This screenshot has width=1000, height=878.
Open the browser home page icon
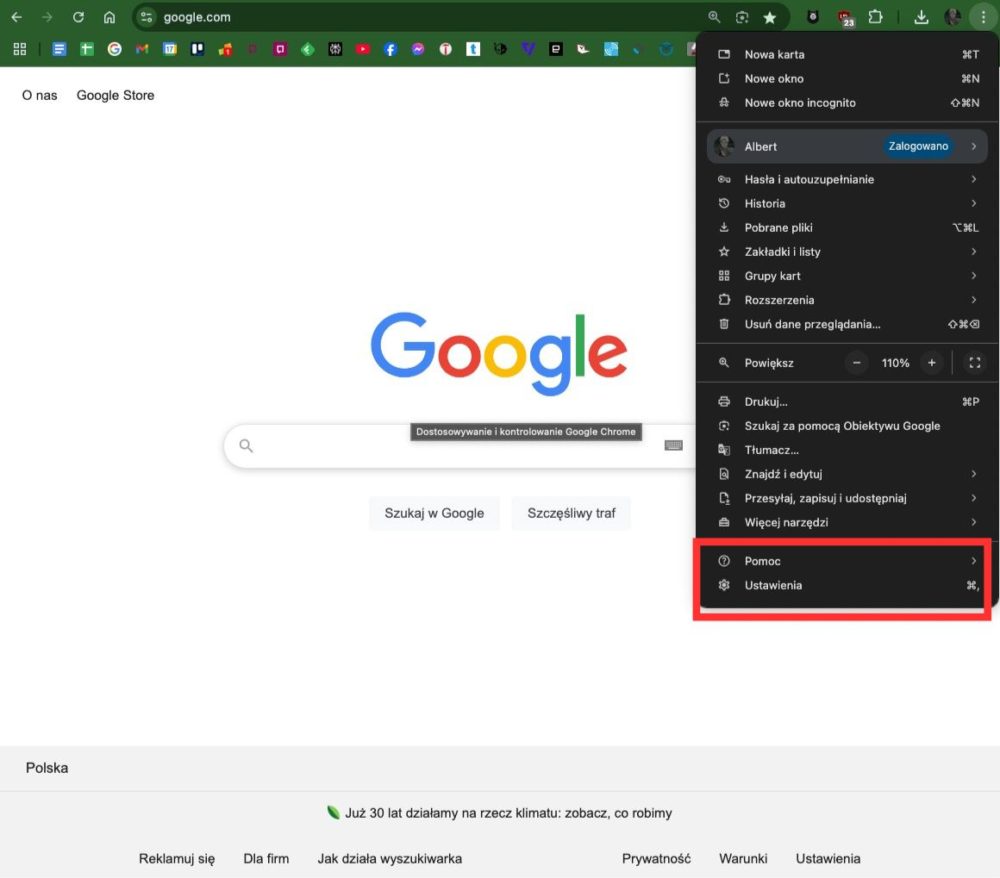click(110, 17)
